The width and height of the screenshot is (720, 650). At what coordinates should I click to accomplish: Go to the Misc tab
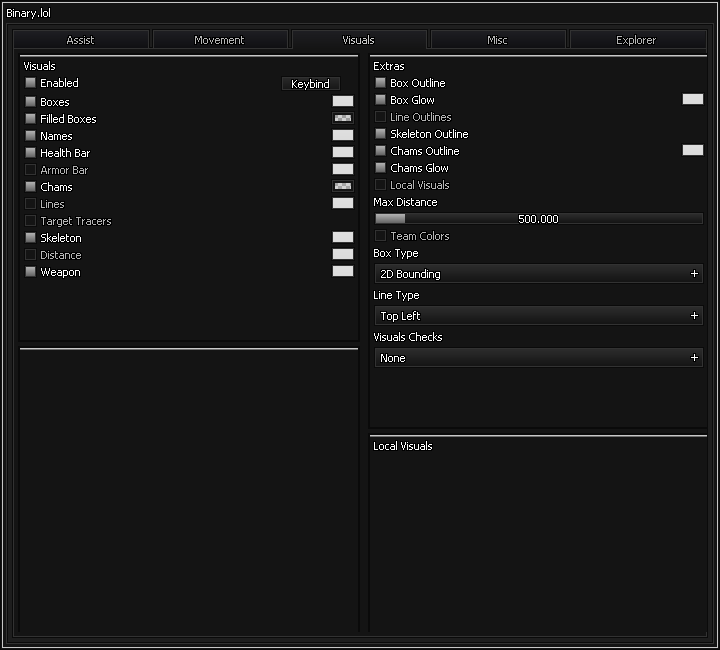coord(497,40)
